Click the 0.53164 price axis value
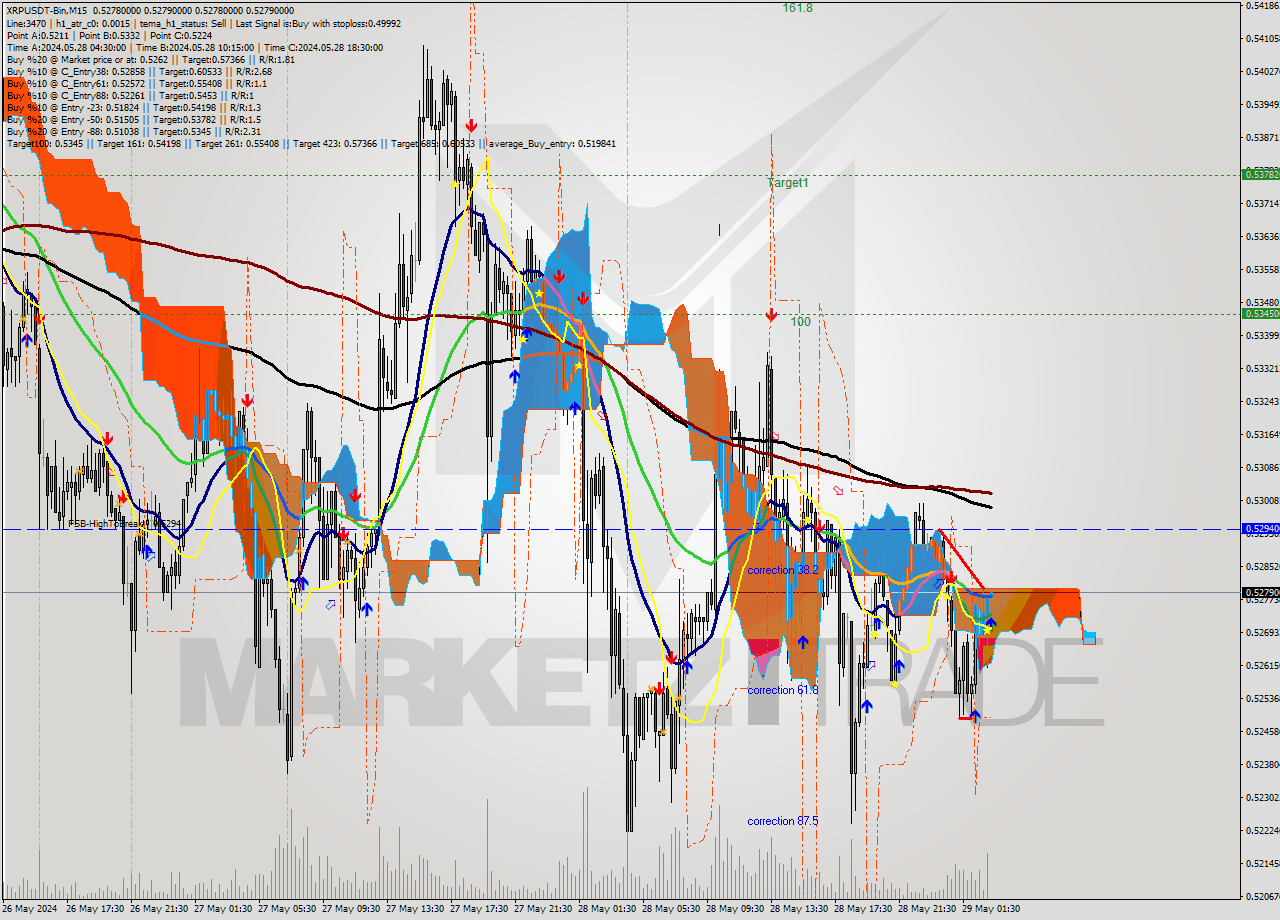This screenshot has width=1280, height=920. 1261,435
